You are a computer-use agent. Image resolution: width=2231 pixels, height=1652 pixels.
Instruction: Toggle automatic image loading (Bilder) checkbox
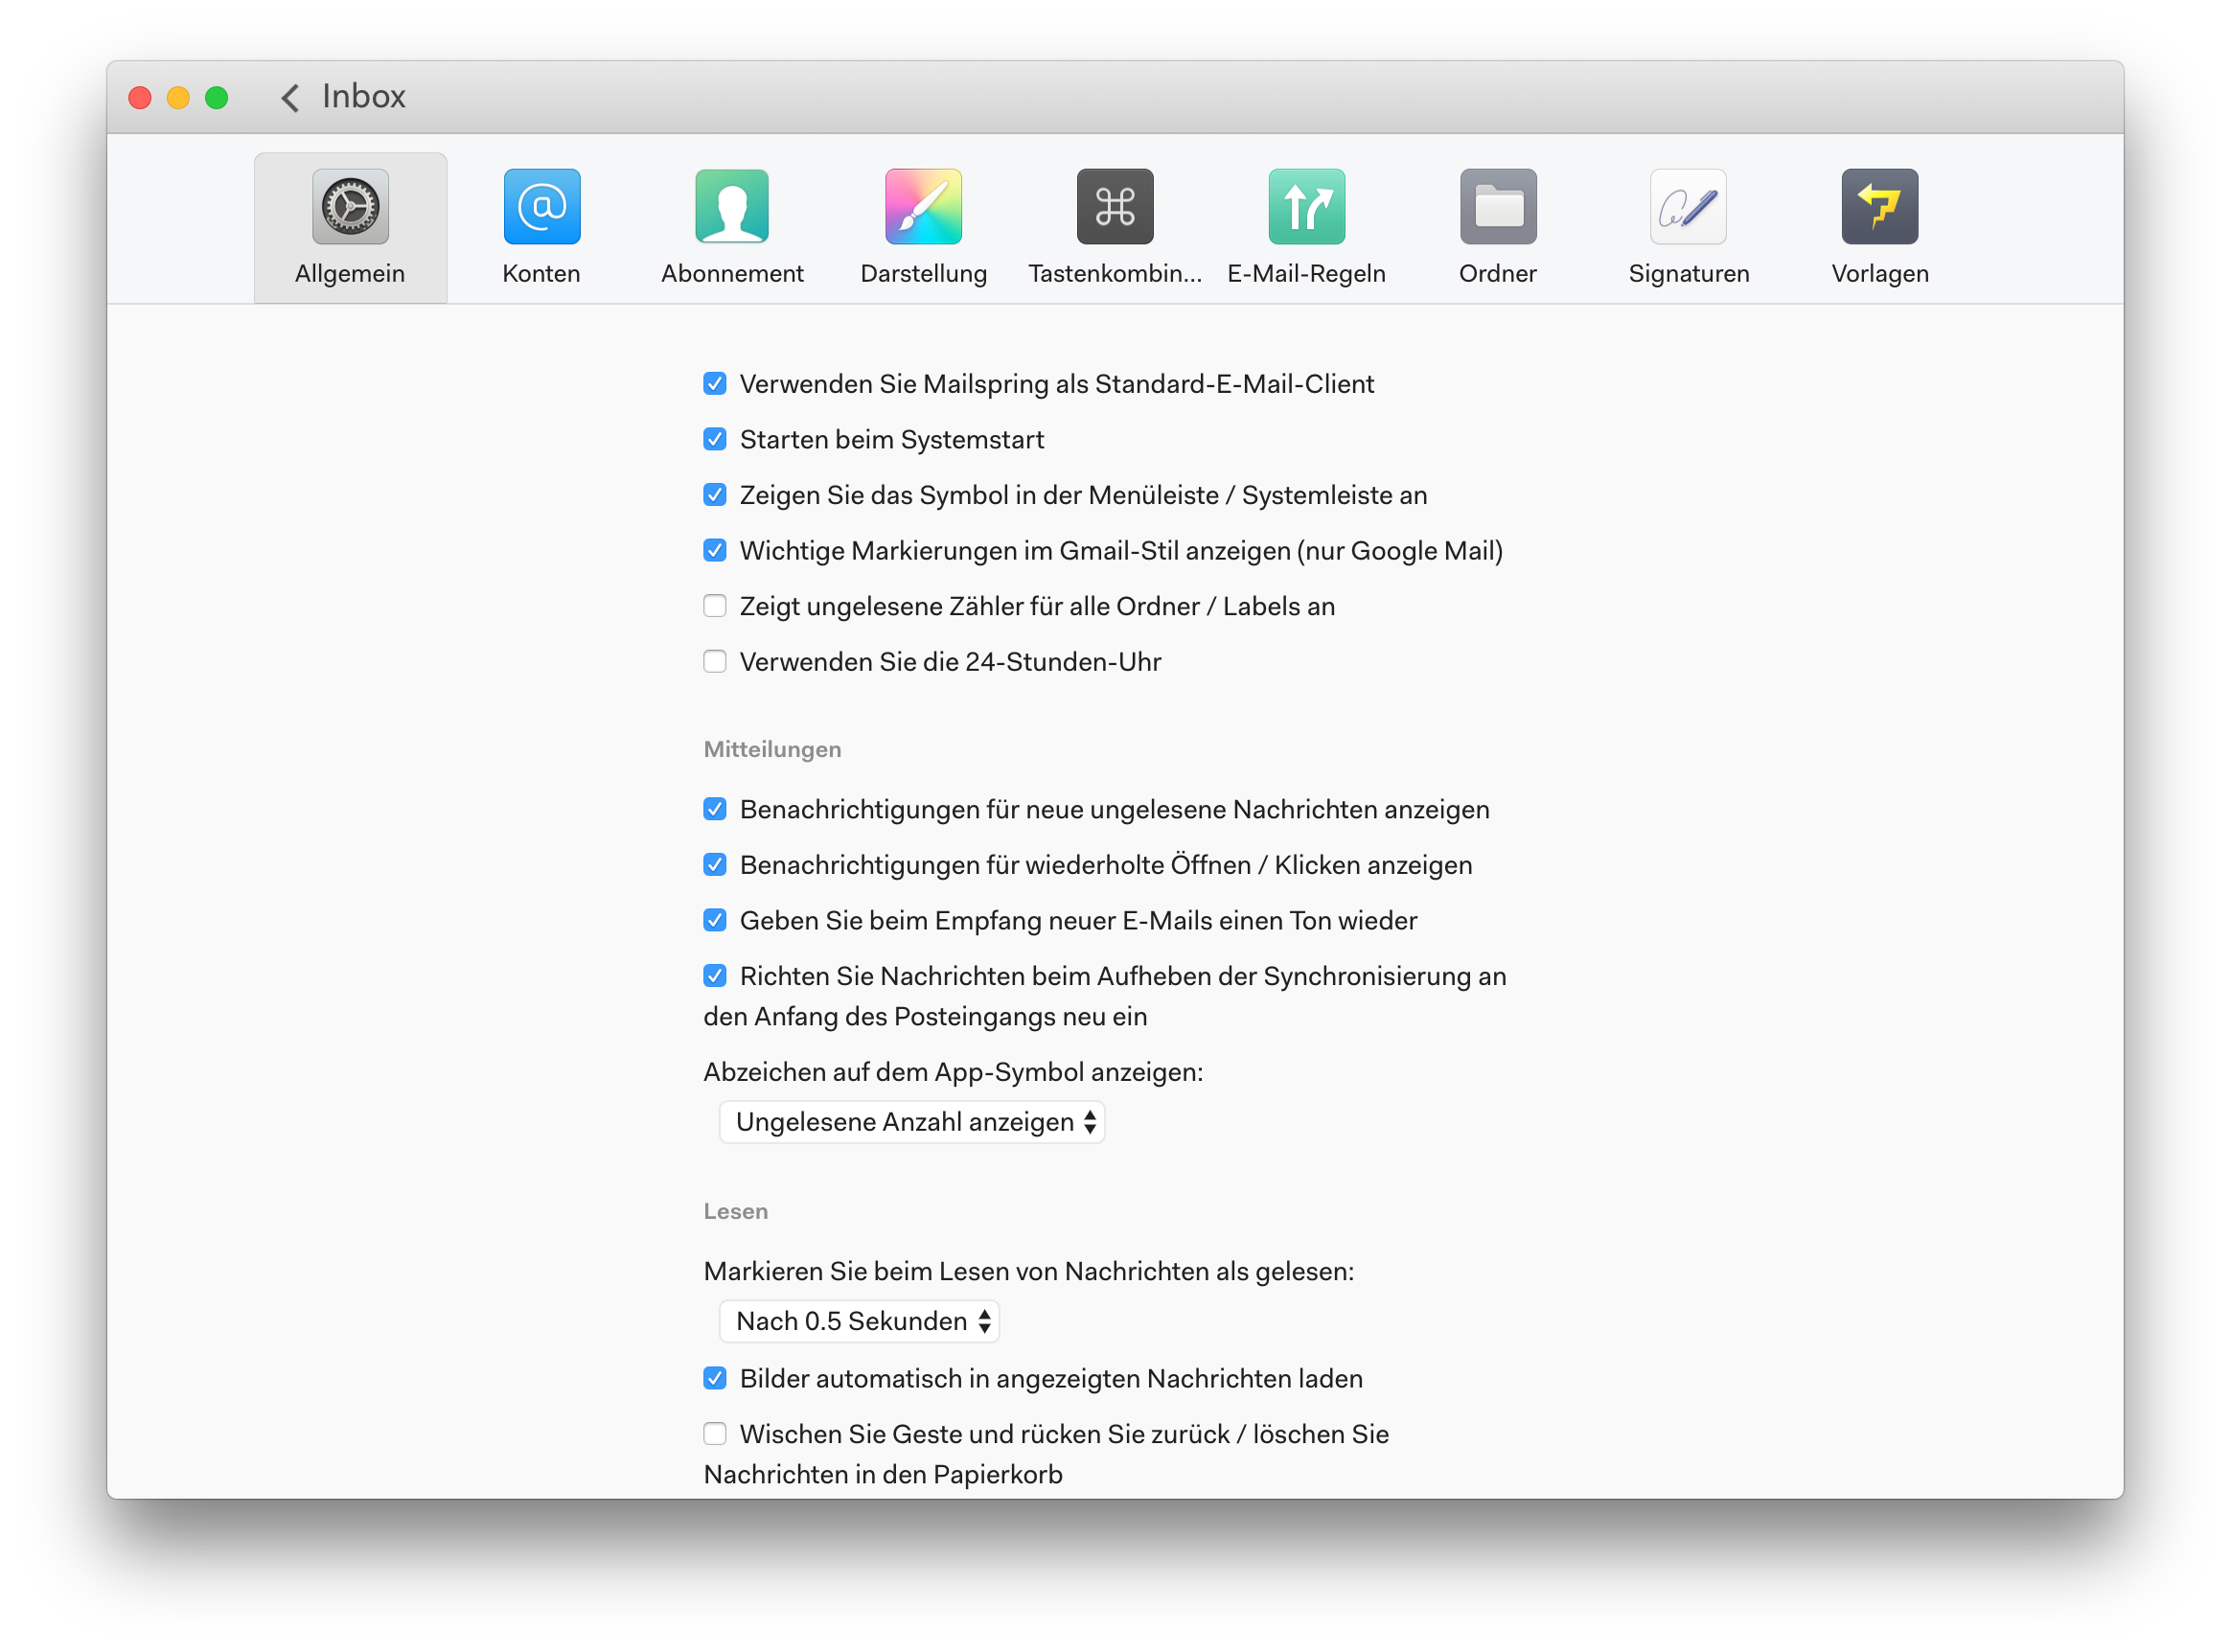click(715, 1379)
